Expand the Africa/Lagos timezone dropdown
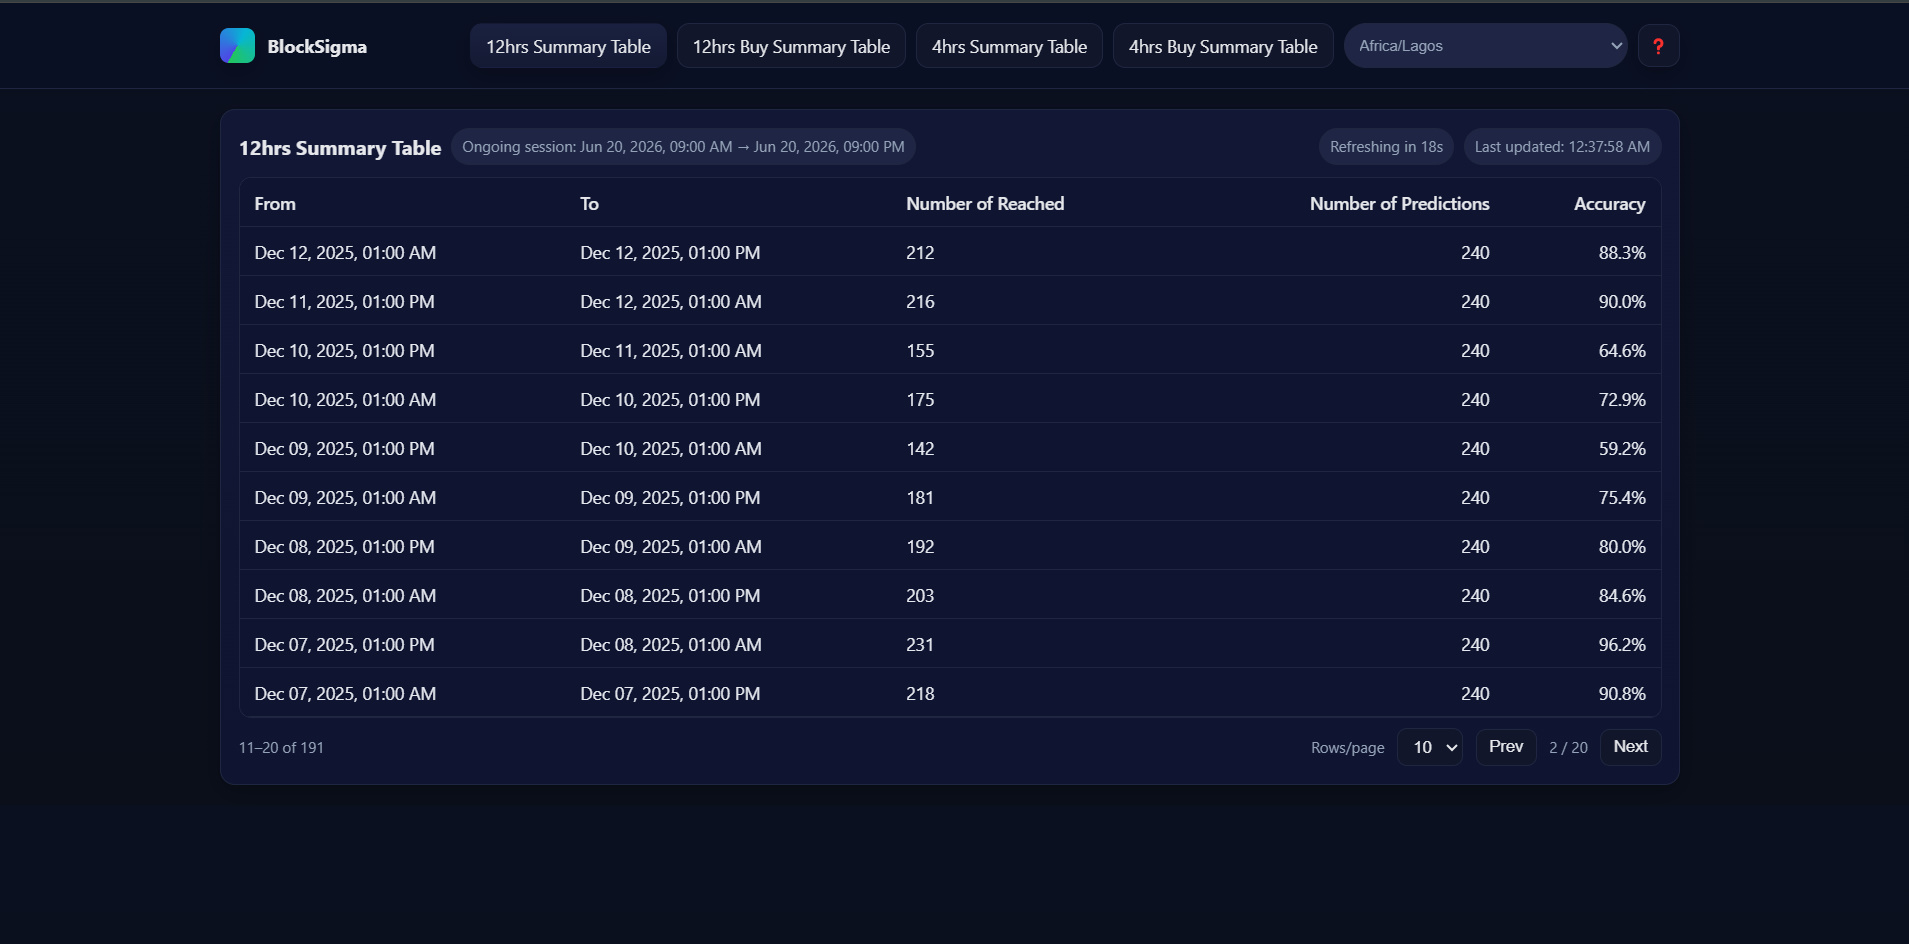This screenshot has height=944, width=1909. point(1486,46)
